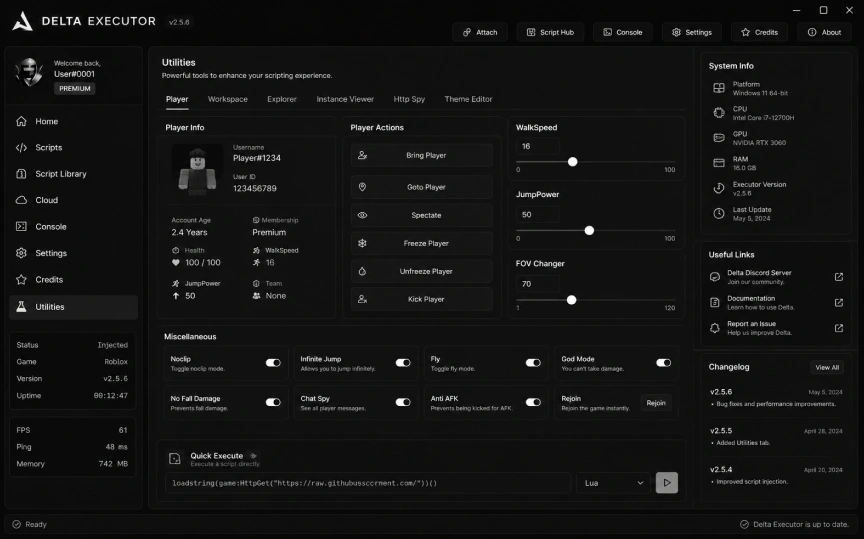Screen dimensions: 864x539
Task: Click the CPU chip icon in System Info
Action: click(719, 113)
